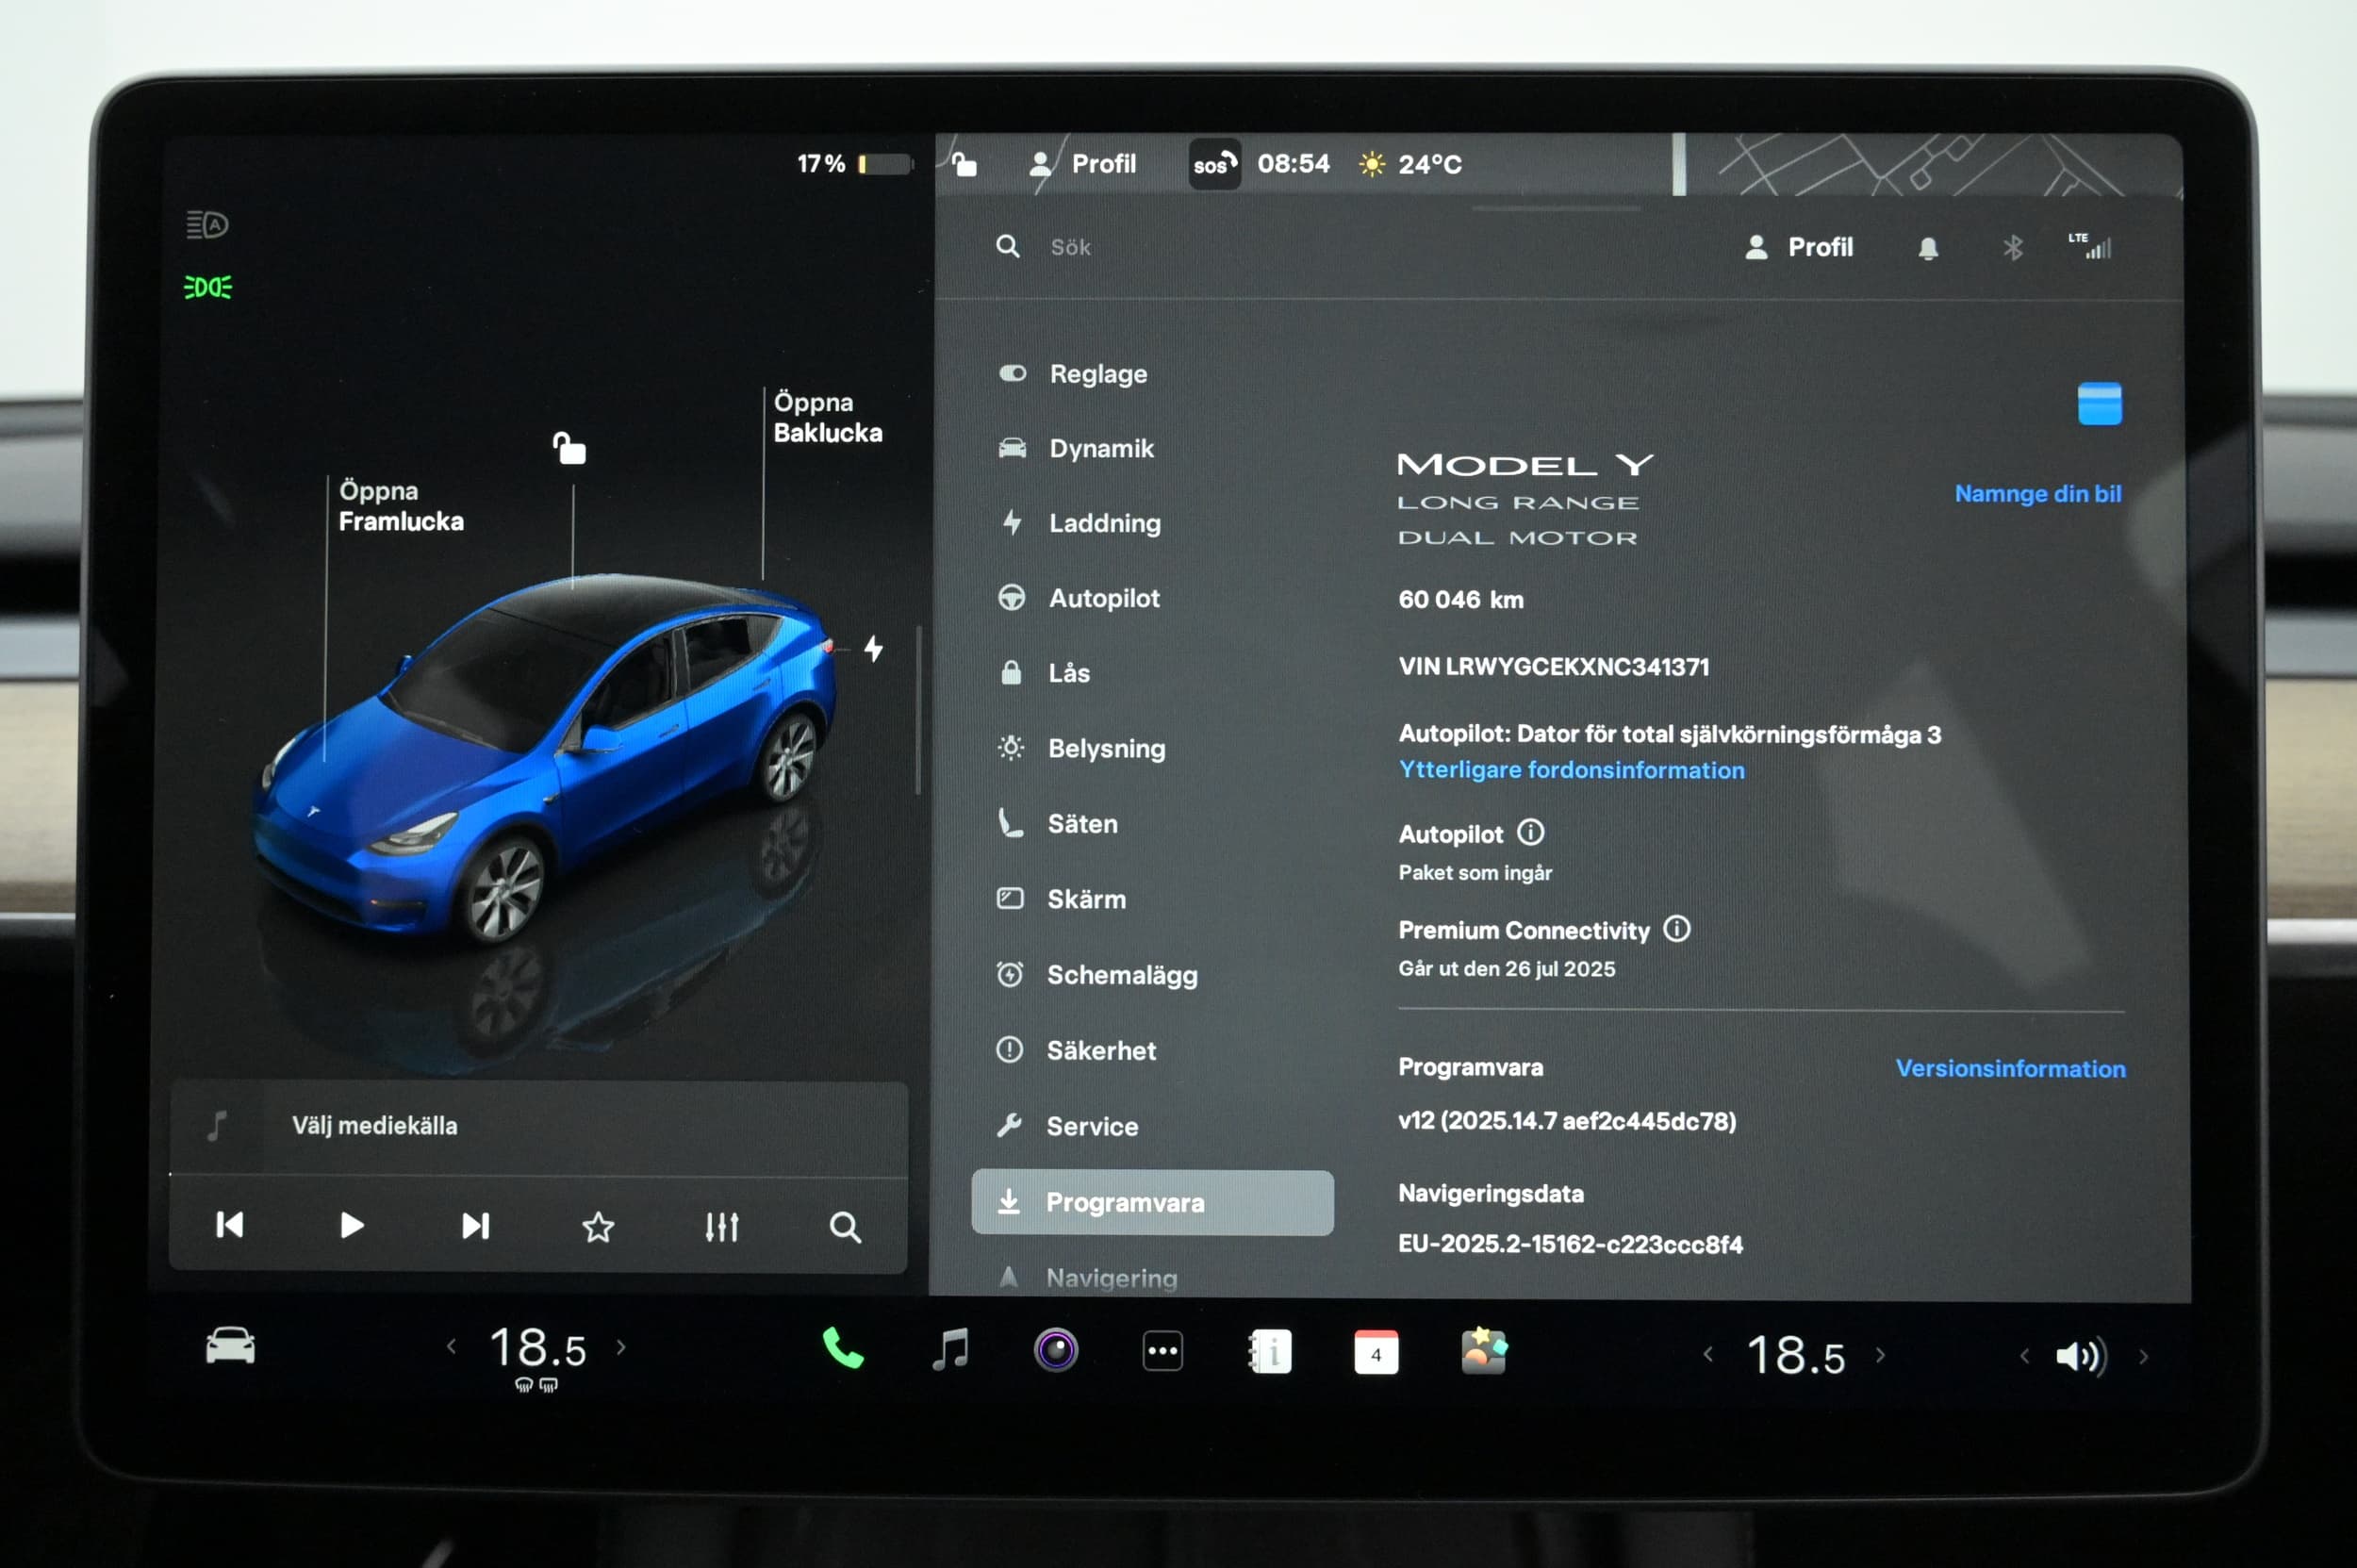Image resolution: width=2357 pixels, height=1568 pixels.
Task: Favorite the current media with star
Action: [x=598, y=1227]
